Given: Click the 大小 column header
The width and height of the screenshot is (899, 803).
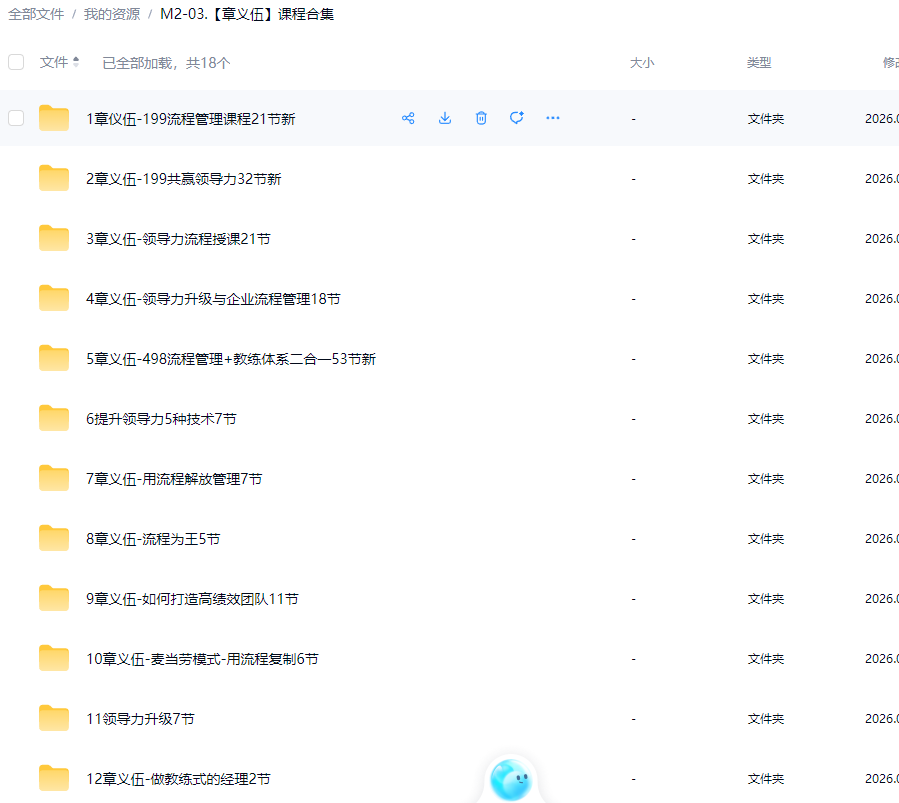Looking at the screenshot, I should tap(642, 61).
